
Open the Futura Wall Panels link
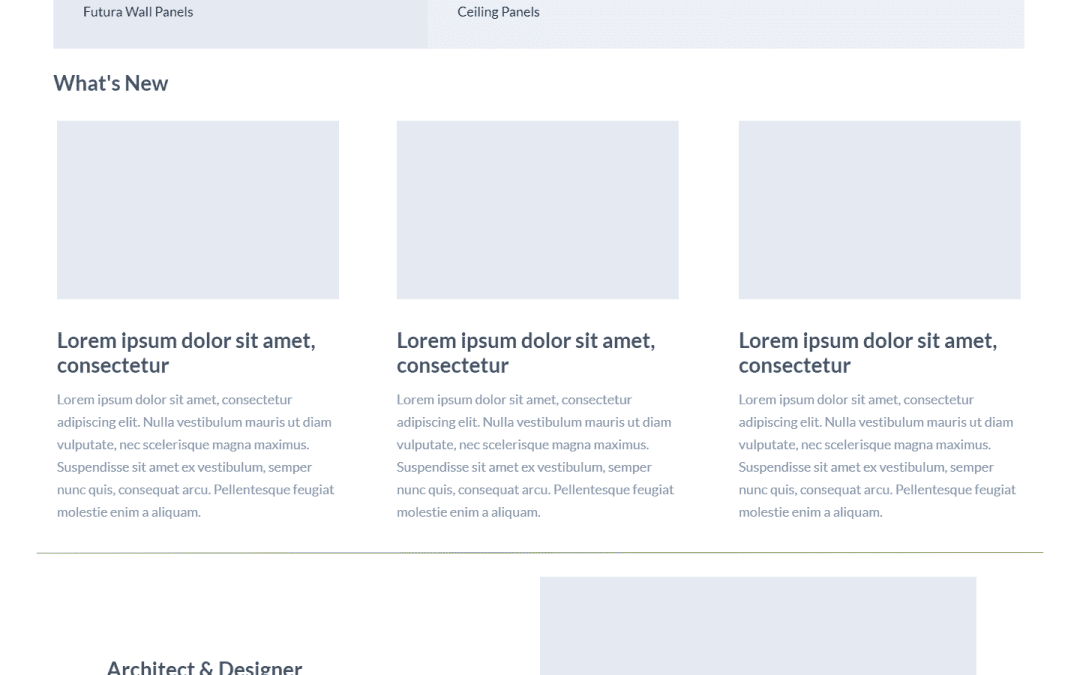[138, 12]
